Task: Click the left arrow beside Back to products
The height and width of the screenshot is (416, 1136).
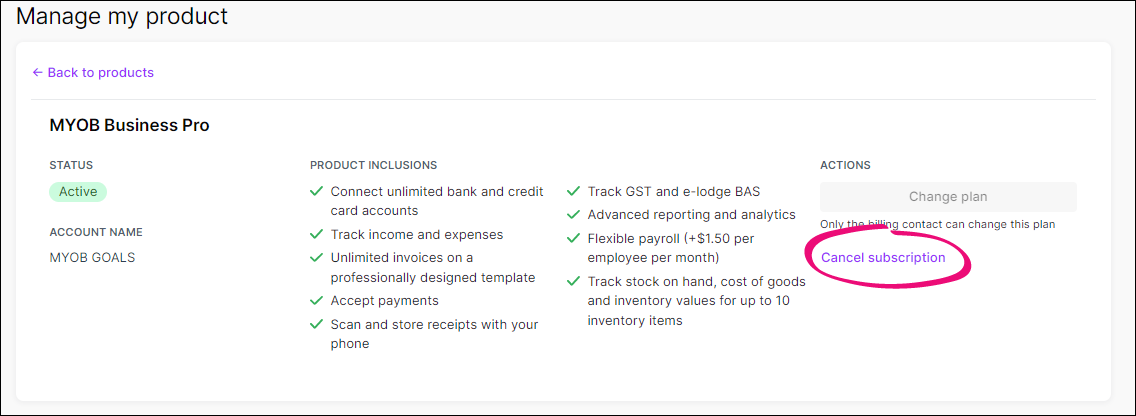Action: click(x=38, y=73)
